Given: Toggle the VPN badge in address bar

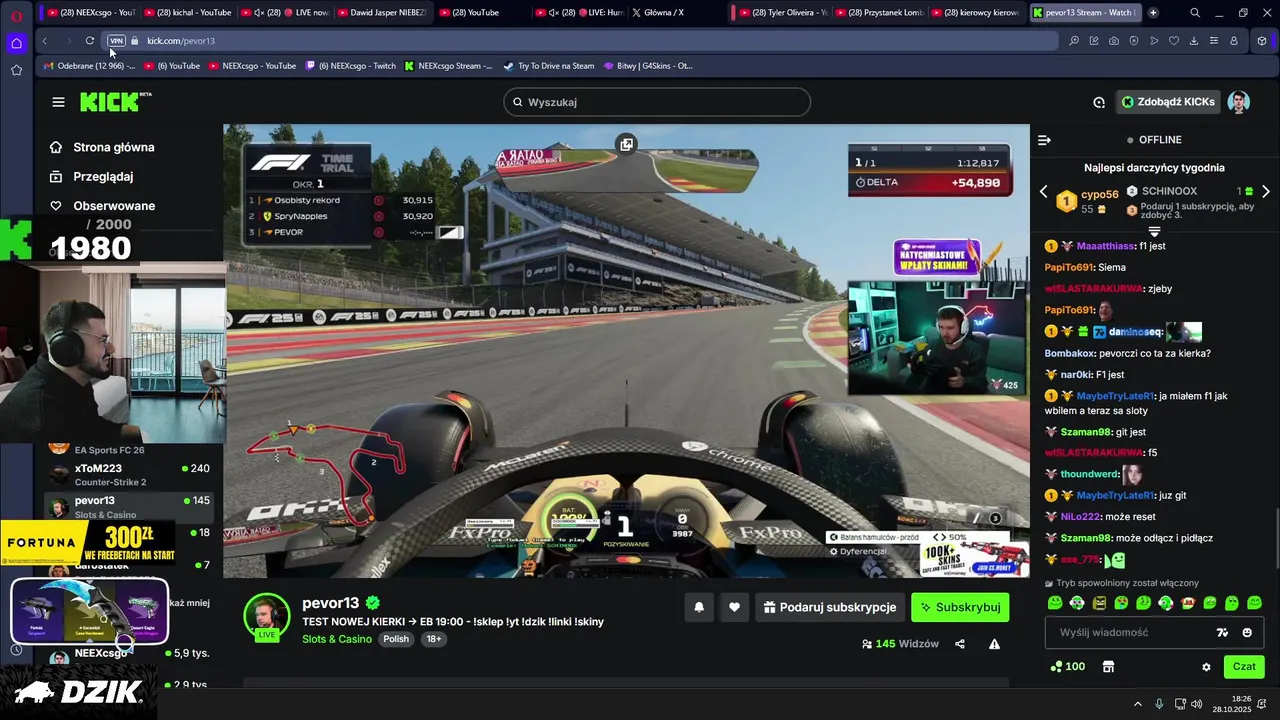Looking at the screenshot, I should pyautogui.click(x=116, y=41).
